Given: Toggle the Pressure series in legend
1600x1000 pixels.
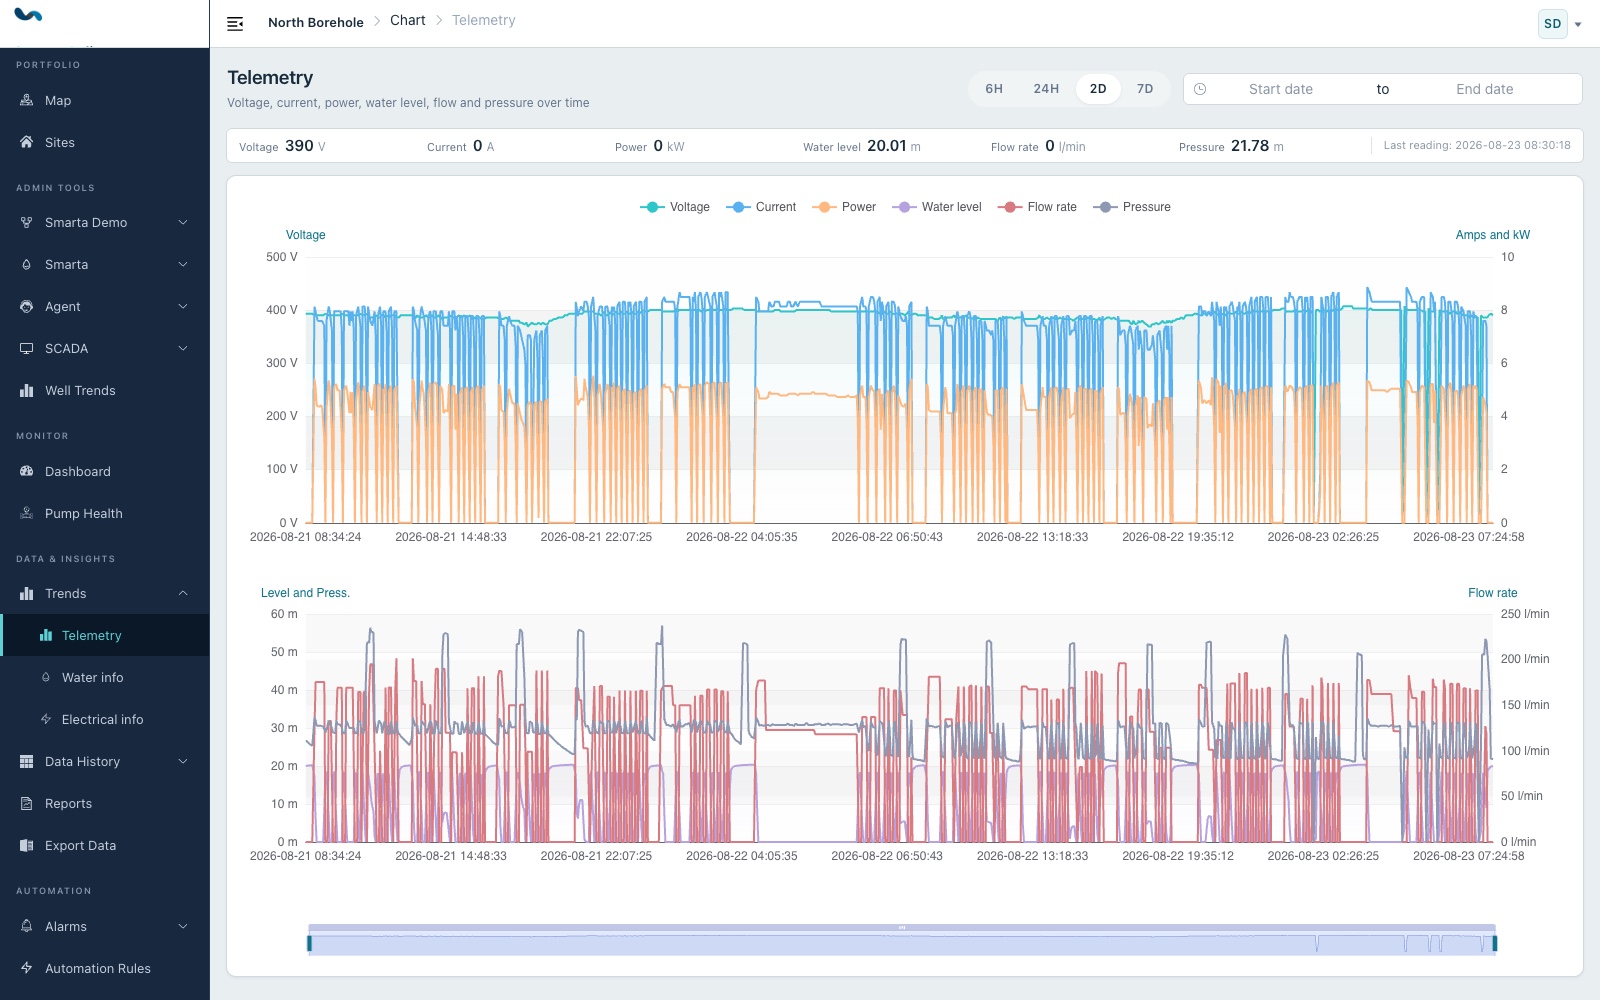Looking at the screenshot, I should [1132, 207].
